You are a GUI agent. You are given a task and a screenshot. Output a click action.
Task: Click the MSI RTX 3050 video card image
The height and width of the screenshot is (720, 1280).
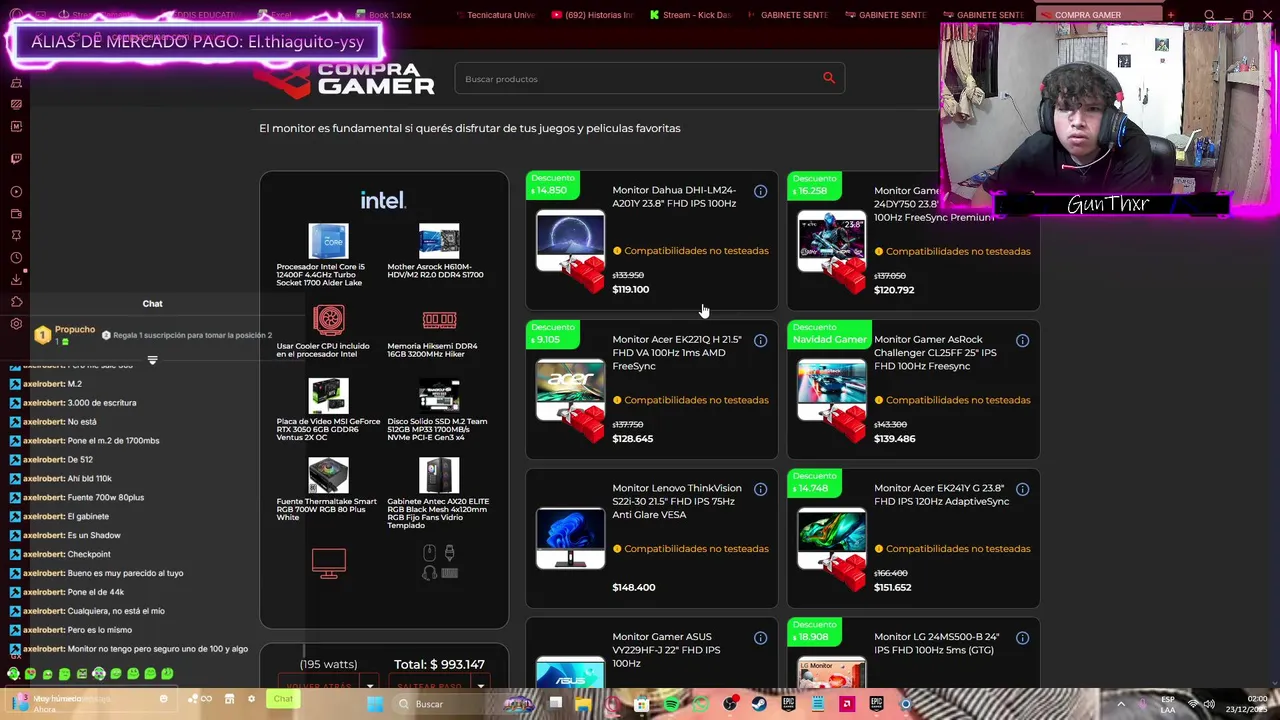click(329, 396)
